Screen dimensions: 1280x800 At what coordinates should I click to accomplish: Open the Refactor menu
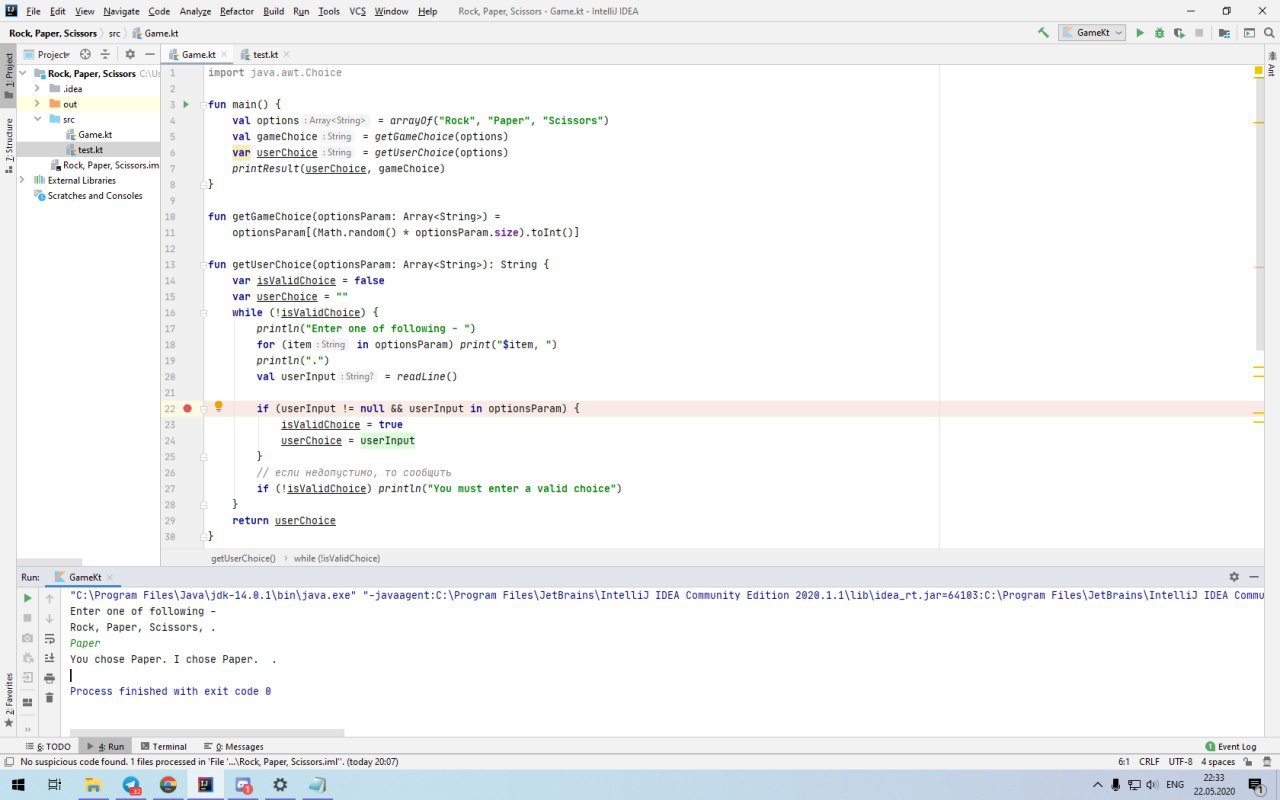click(237, 11)
